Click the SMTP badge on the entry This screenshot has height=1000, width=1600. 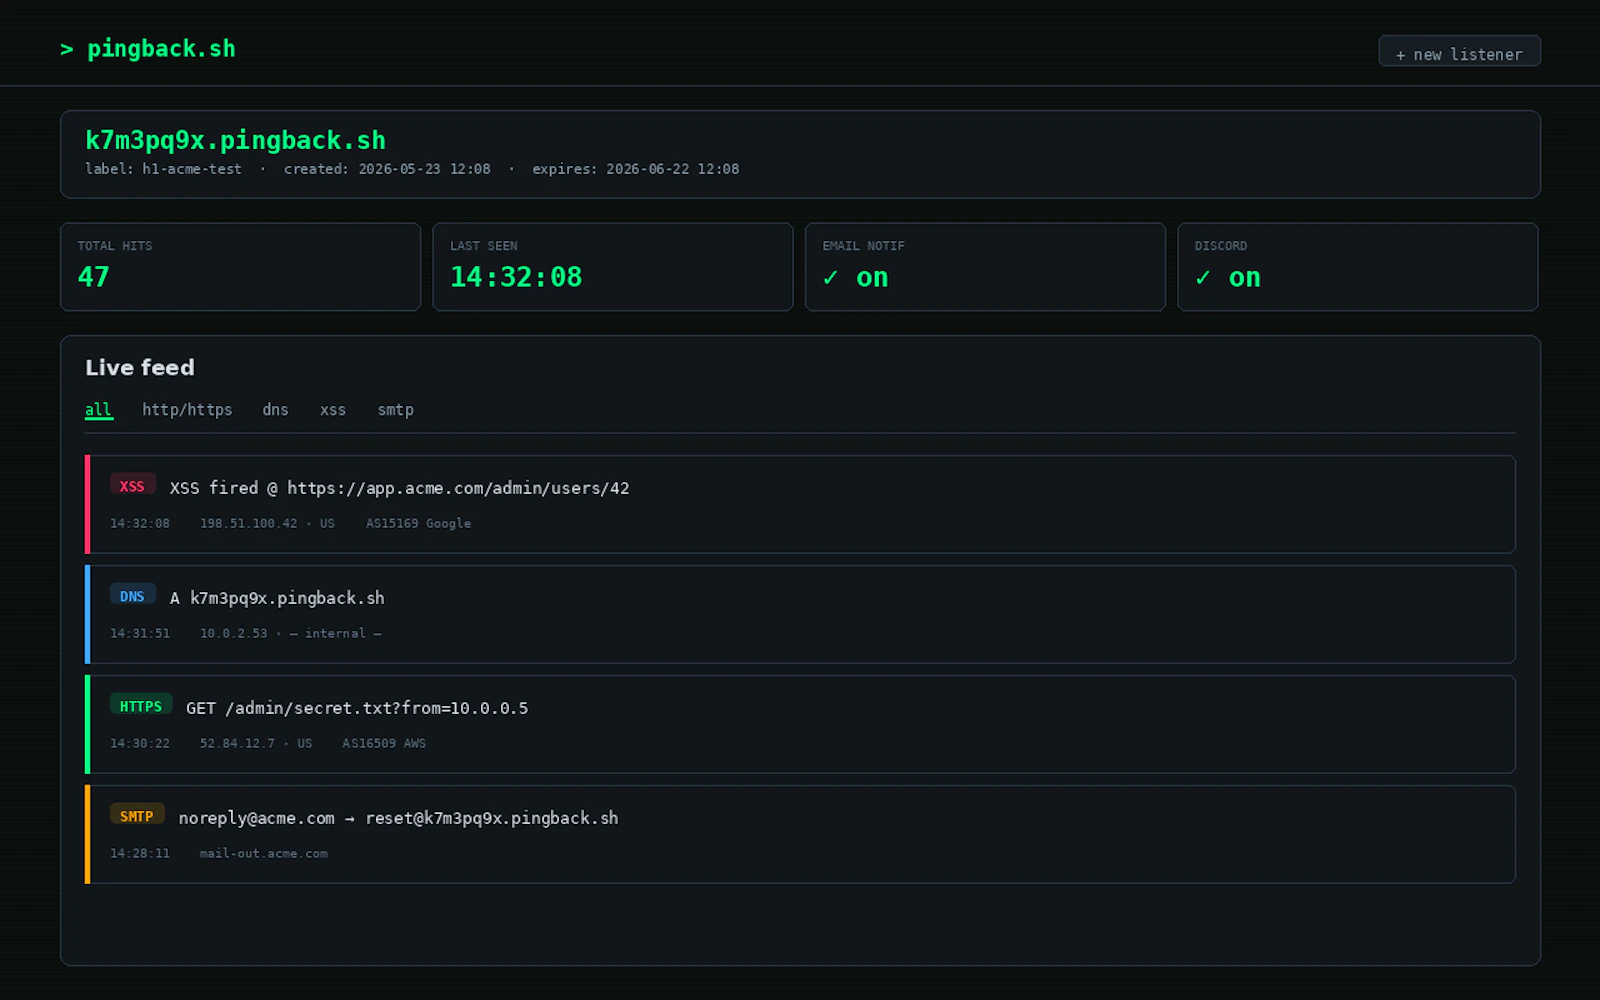pos(137,816)
